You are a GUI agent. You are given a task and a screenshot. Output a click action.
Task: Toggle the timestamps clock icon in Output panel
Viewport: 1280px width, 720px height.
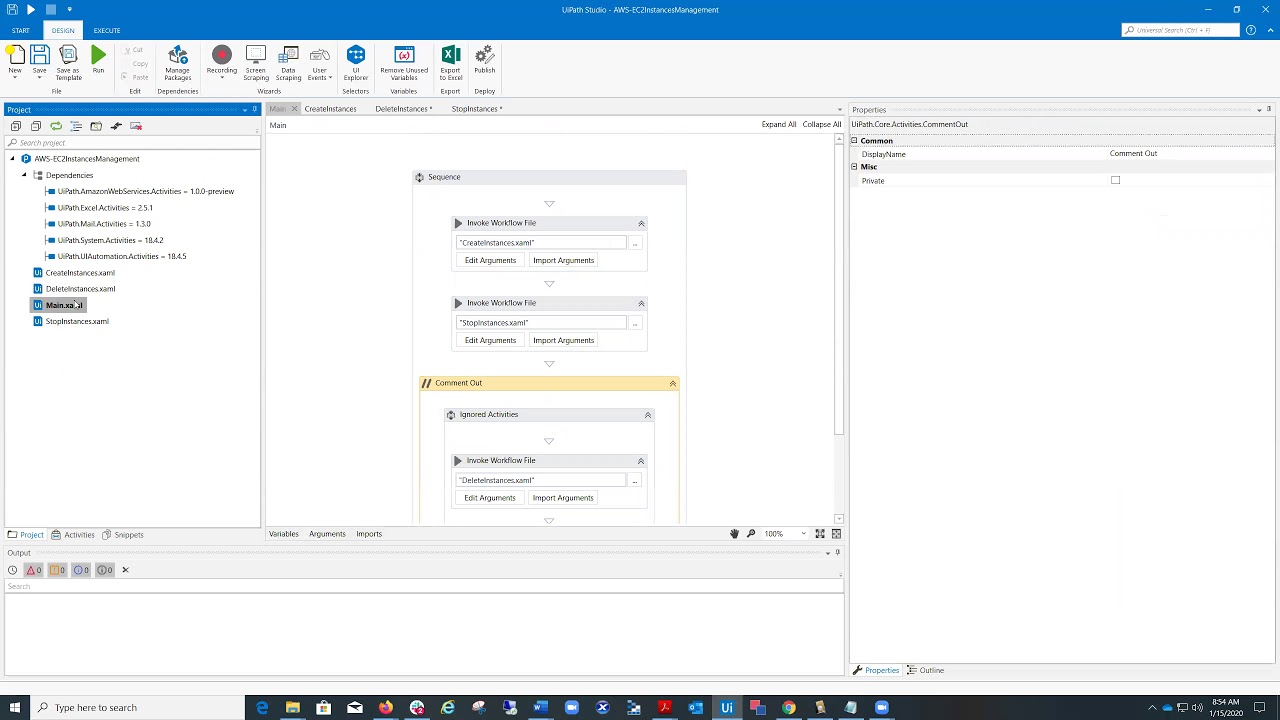click(12, 570)
